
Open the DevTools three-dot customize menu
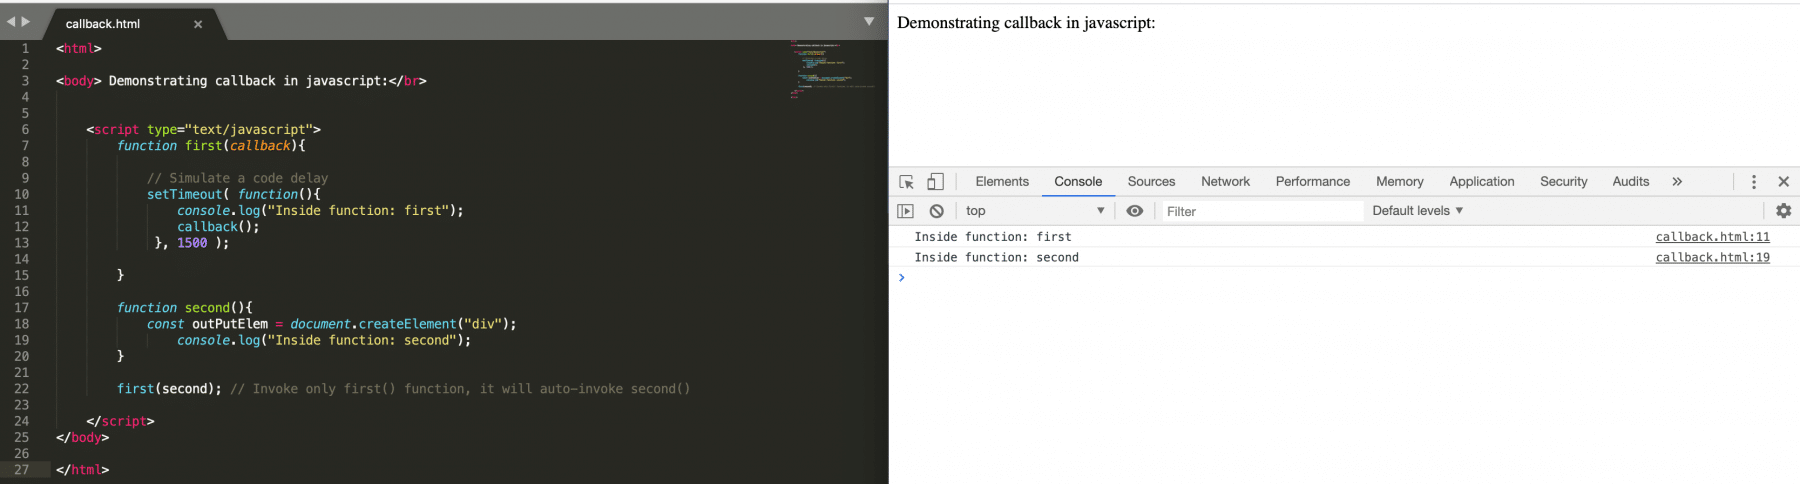1753,182
